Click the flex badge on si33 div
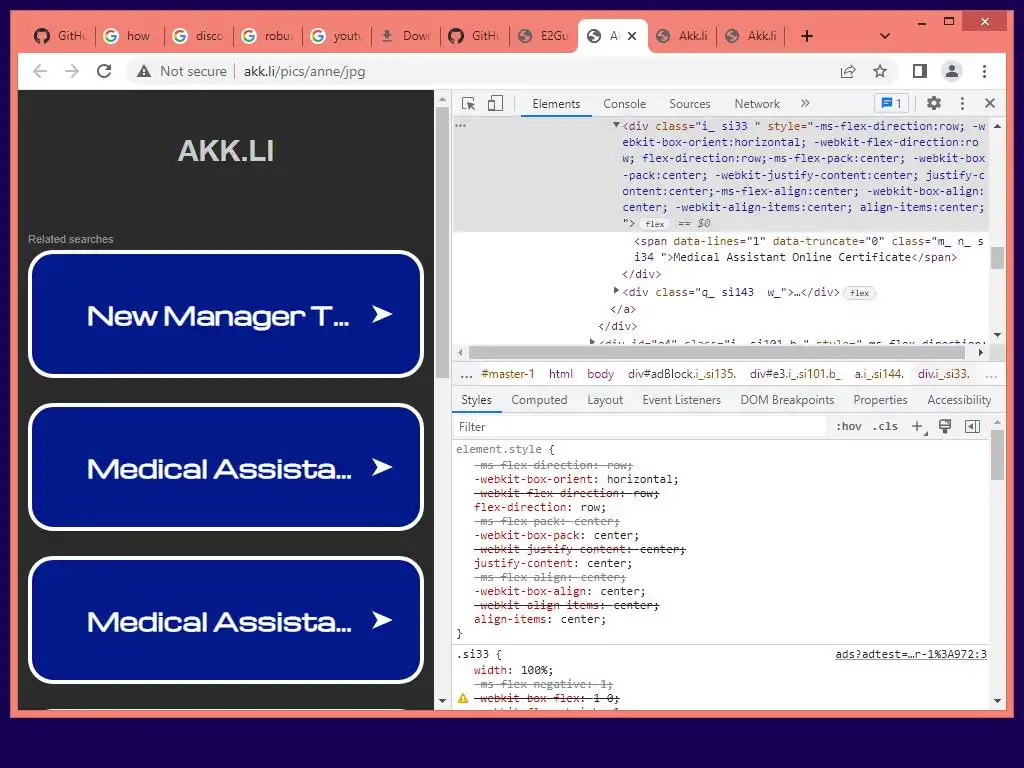This screenshot has width=1024, height=768. pos(654,224)
